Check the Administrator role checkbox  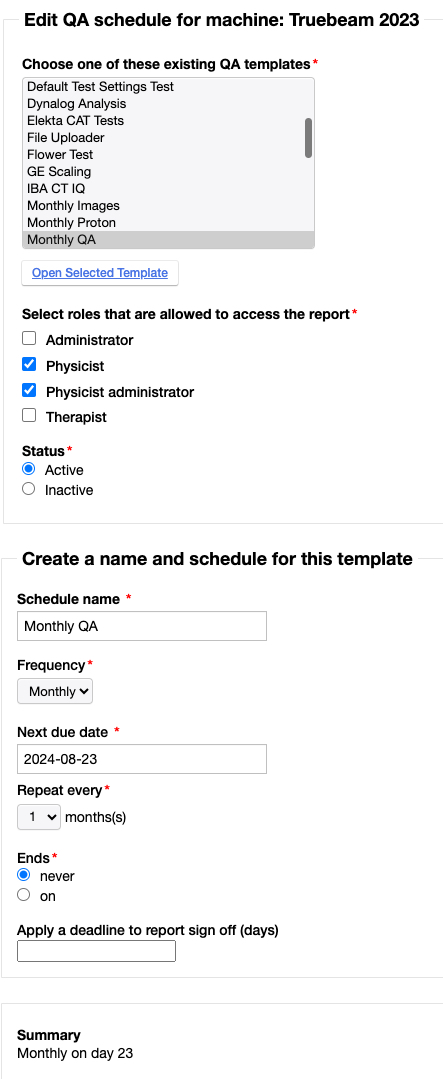29,339
